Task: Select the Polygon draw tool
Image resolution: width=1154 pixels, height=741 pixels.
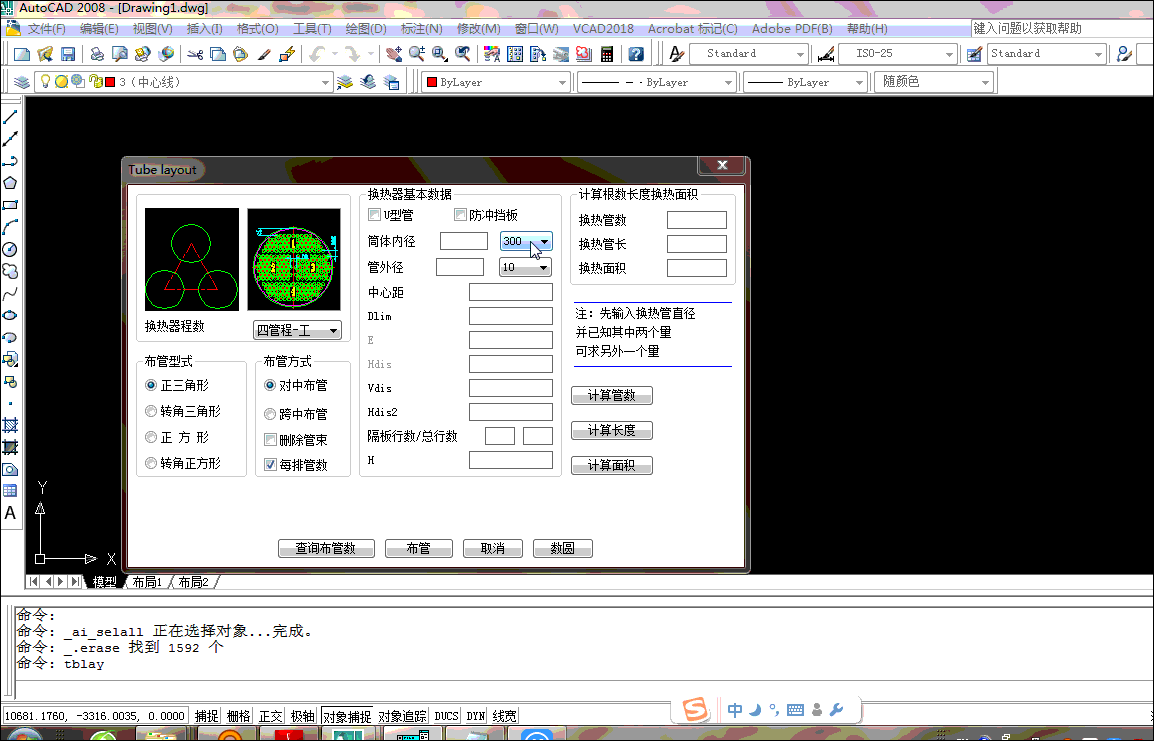Action: click(10, 182)
